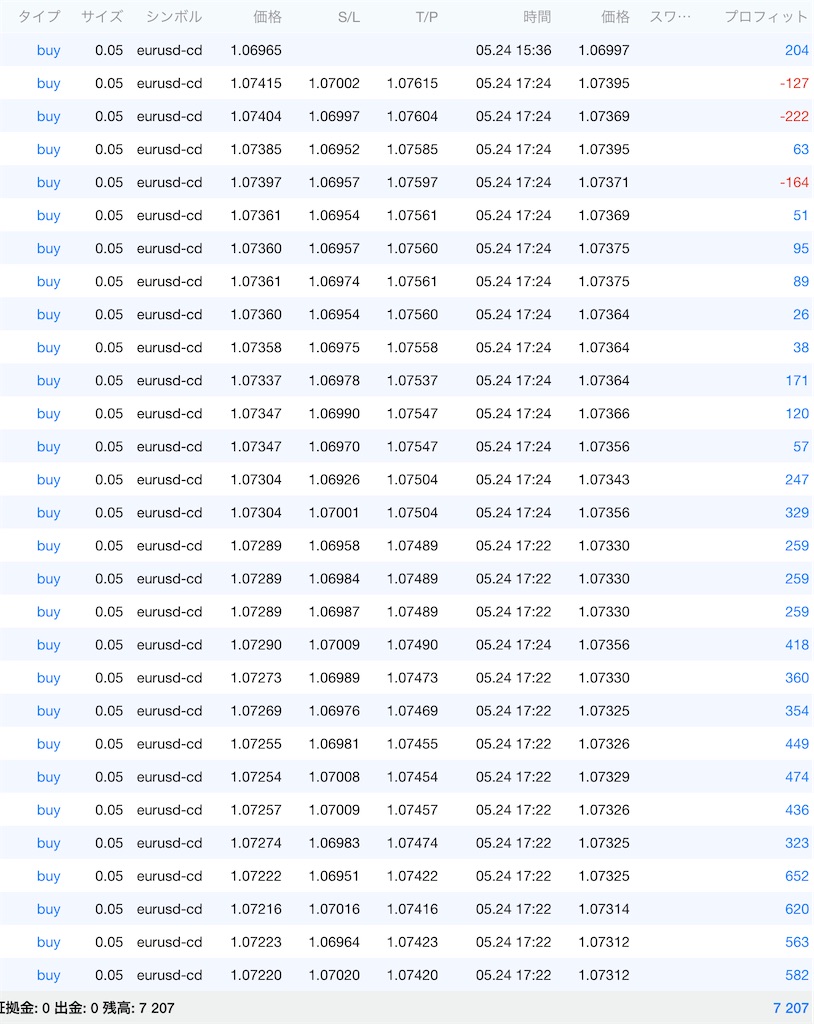Screen dimensions: 814x1024
Task: Click the T/P column header
Action: (427, 17)
